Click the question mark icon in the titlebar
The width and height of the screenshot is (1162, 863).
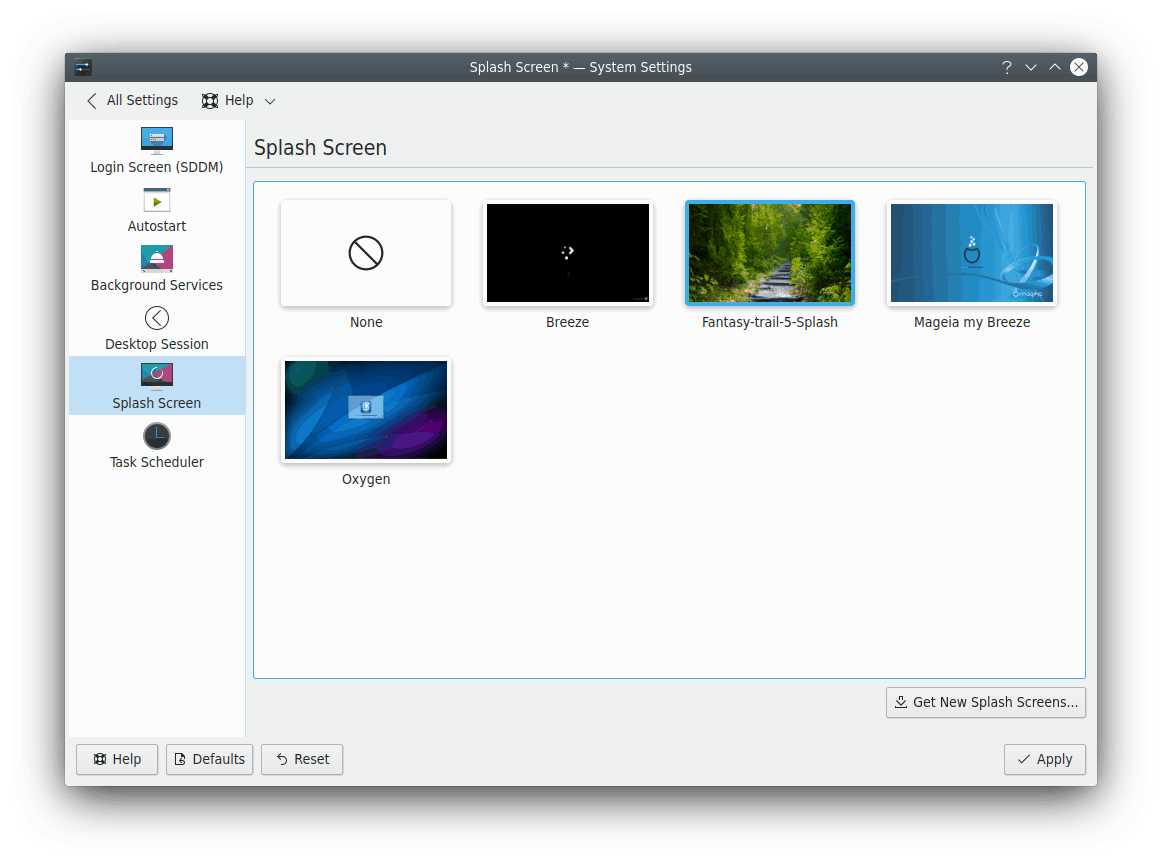click(x=1006, y=67)
